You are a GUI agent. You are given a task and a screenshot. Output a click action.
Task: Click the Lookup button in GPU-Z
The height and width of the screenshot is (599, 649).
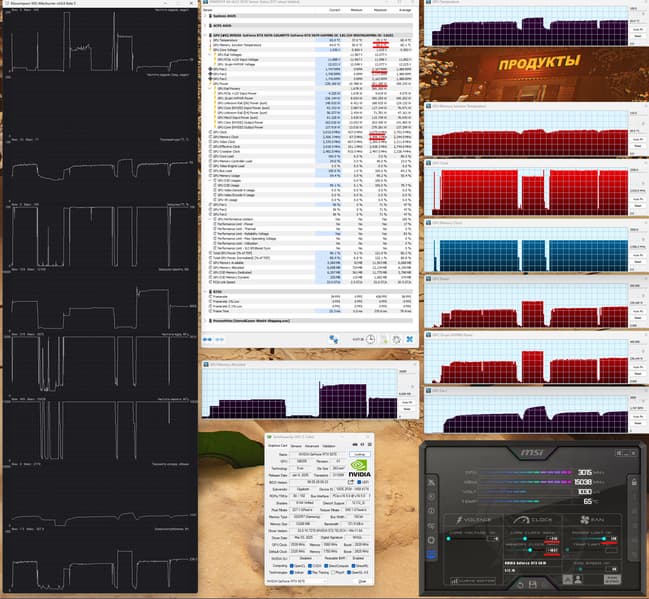360,455
